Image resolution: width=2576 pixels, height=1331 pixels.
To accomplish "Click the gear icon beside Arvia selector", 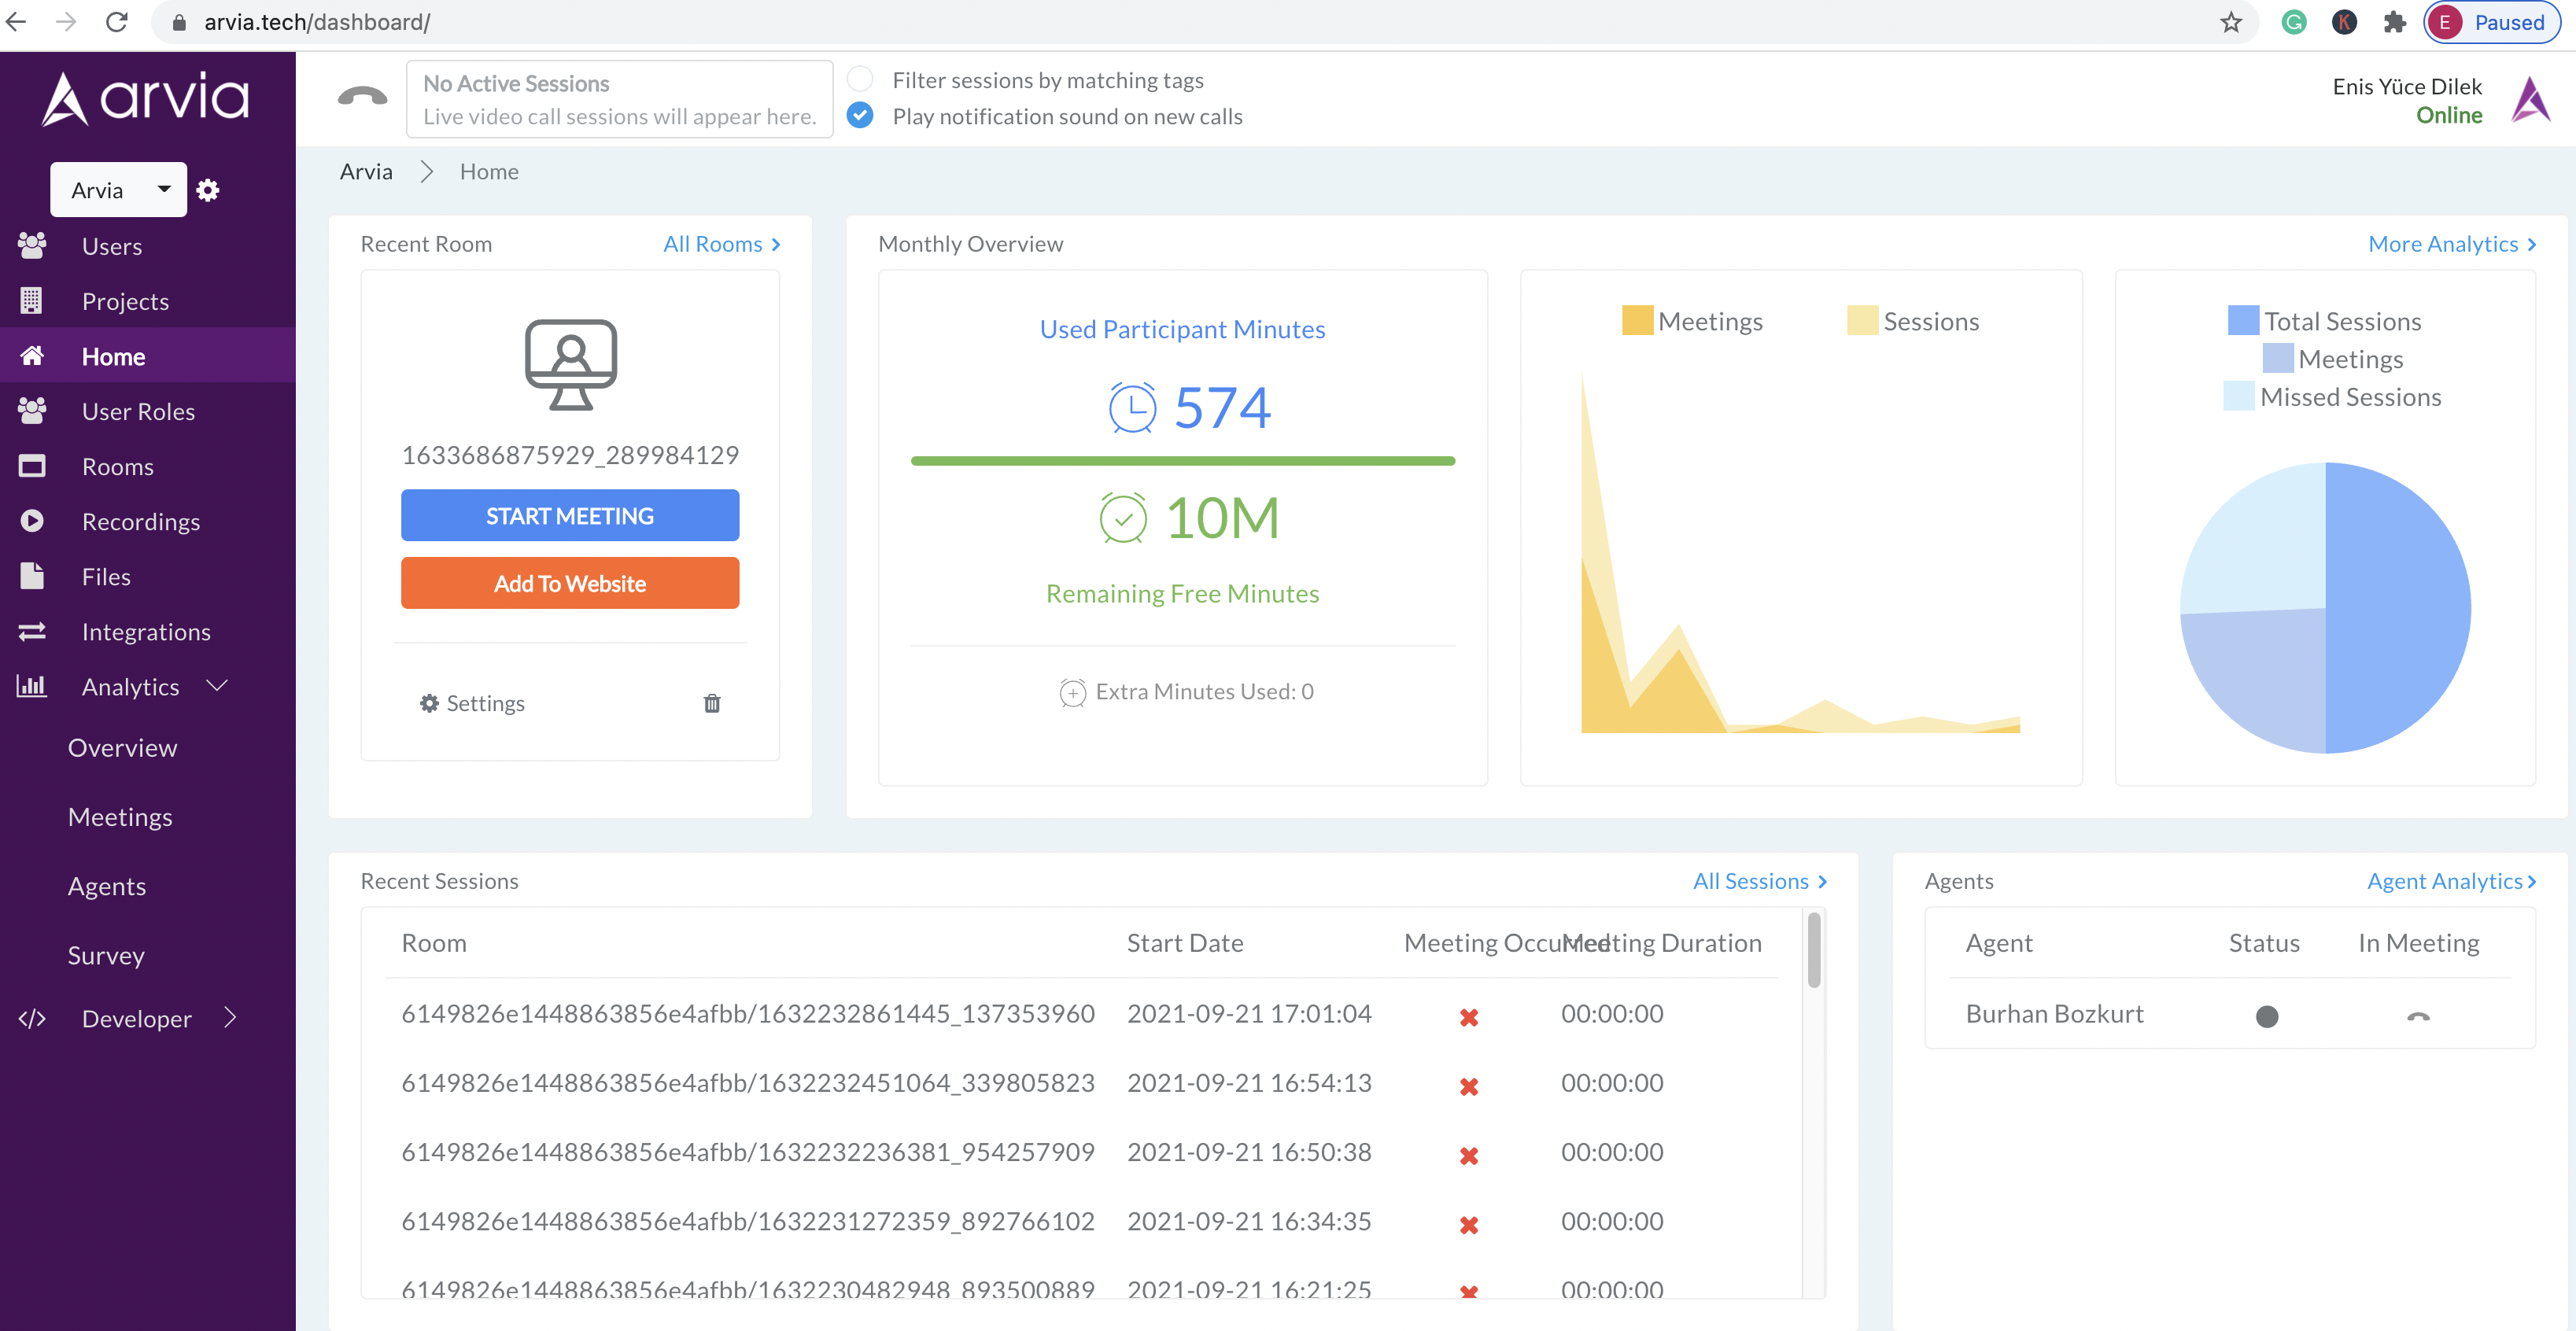I will point(208,190).
